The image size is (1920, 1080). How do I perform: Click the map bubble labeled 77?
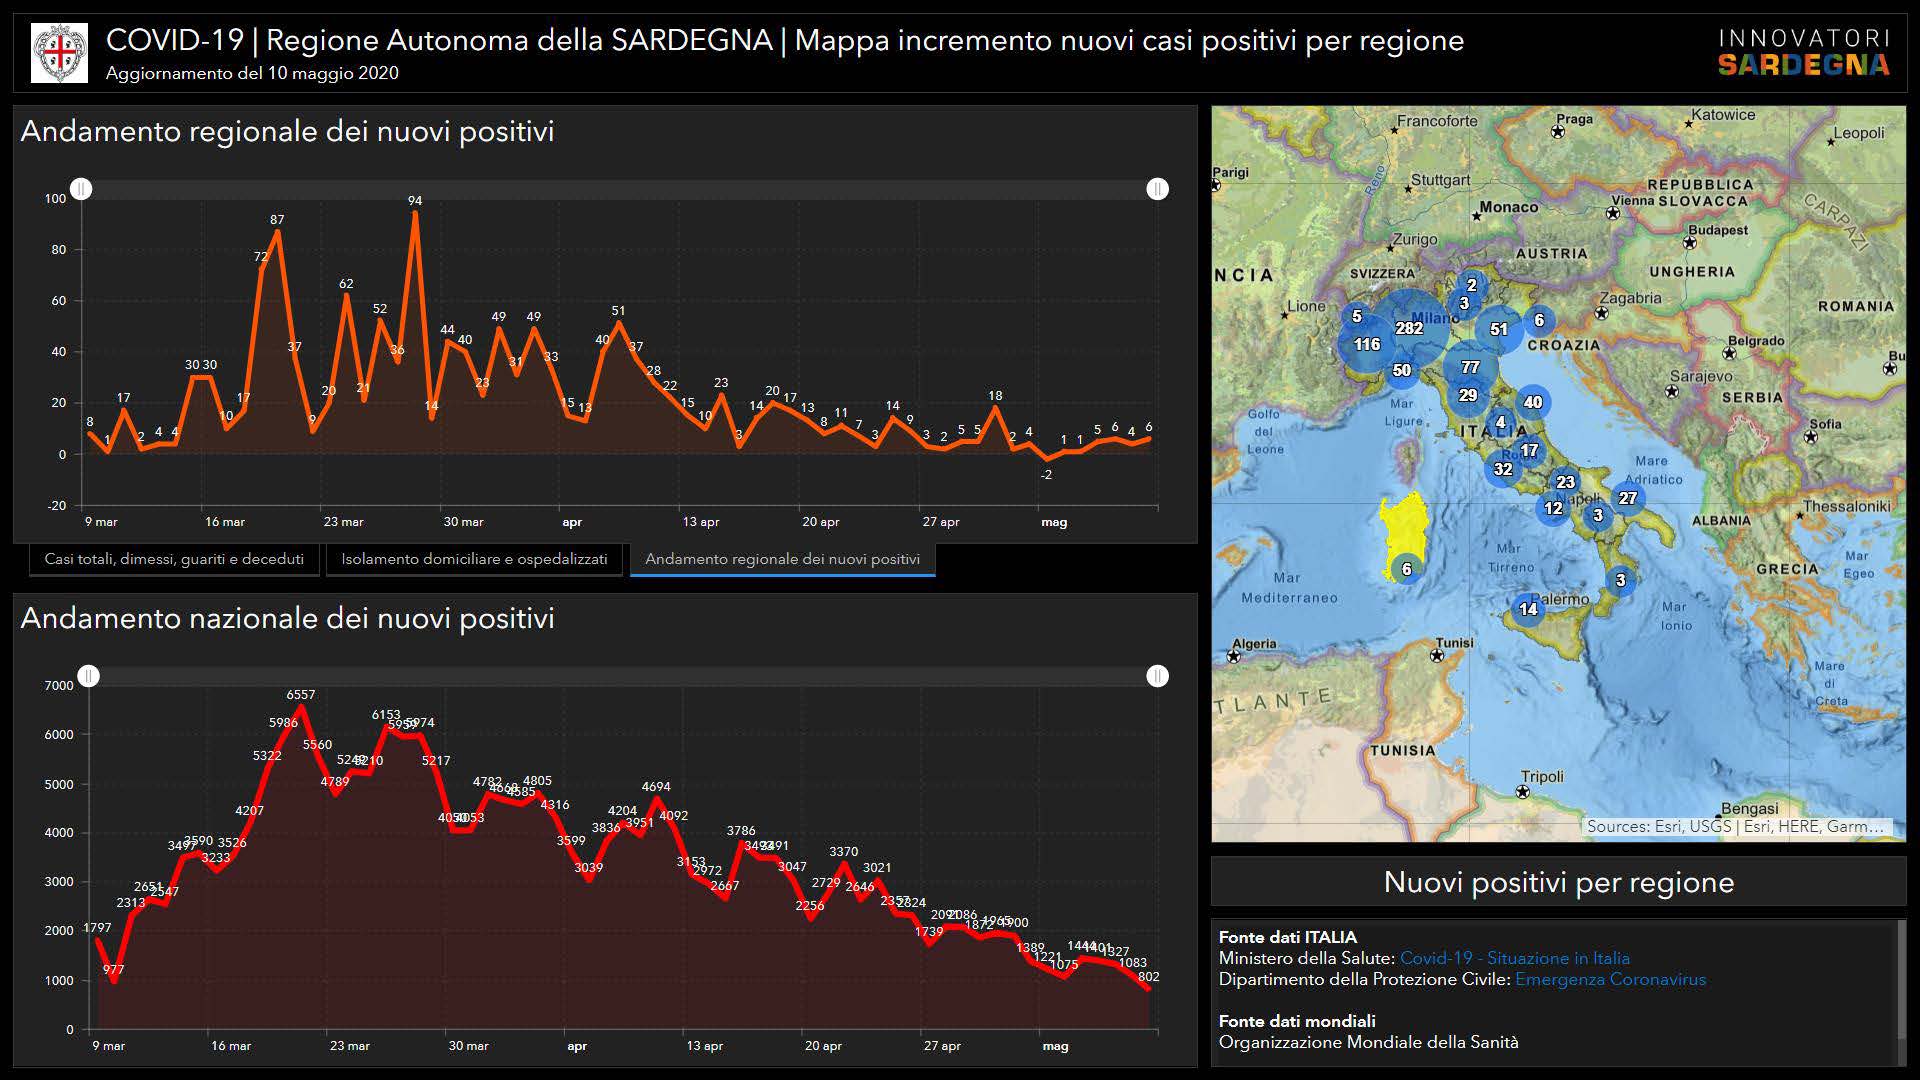pyautogui.click(x=1469, y=367)
